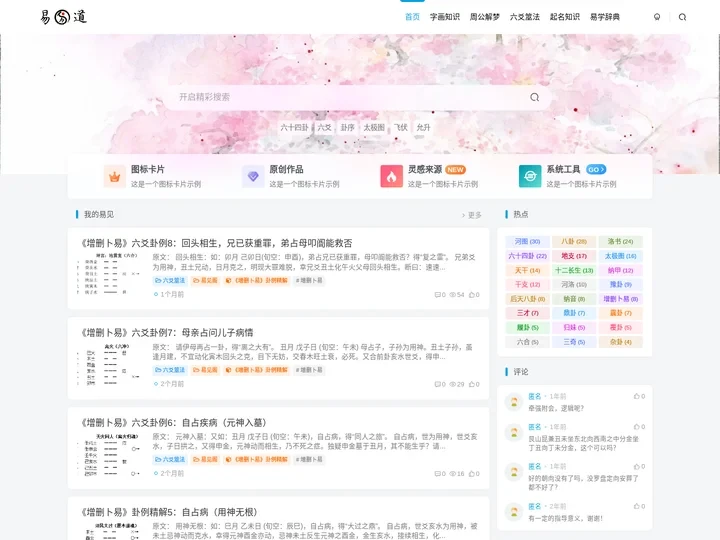Open the 首页 nav tab
This screenshot has width=720, height=540.
[412, 17]
